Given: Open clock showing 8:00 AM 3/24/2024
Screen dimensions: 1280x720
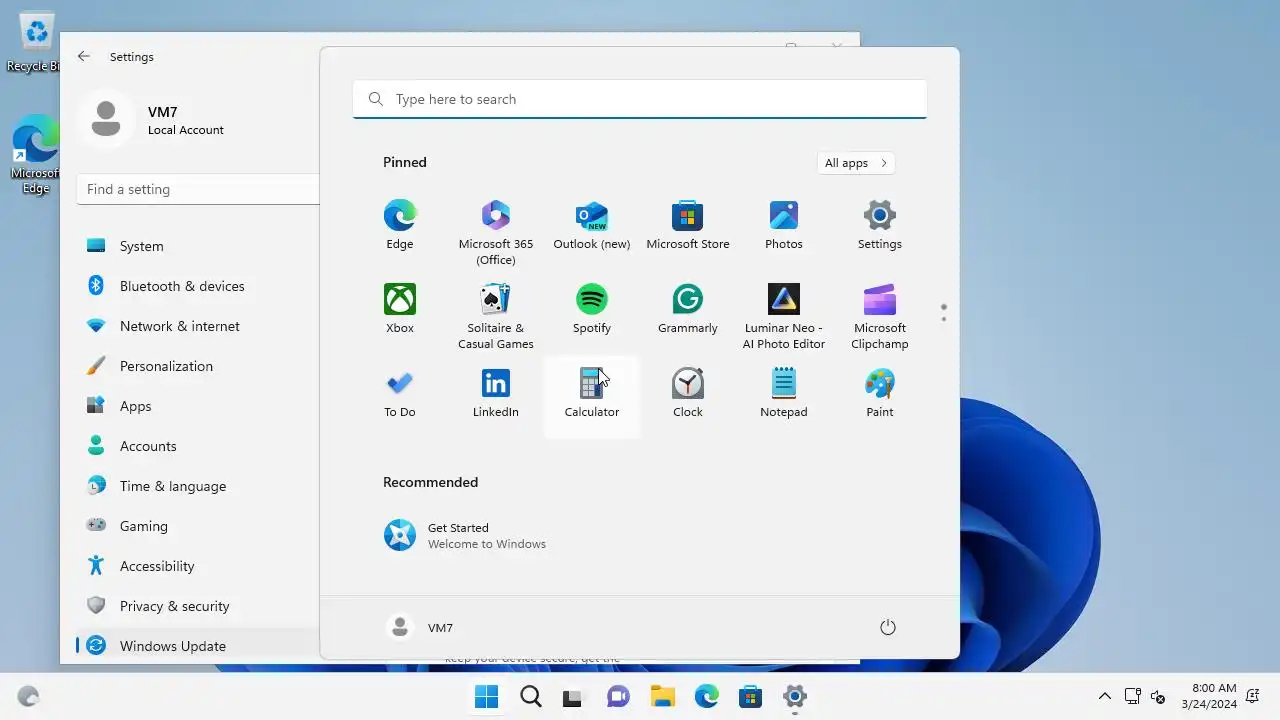Looking at the screenshot, I should coord(1208,697).
